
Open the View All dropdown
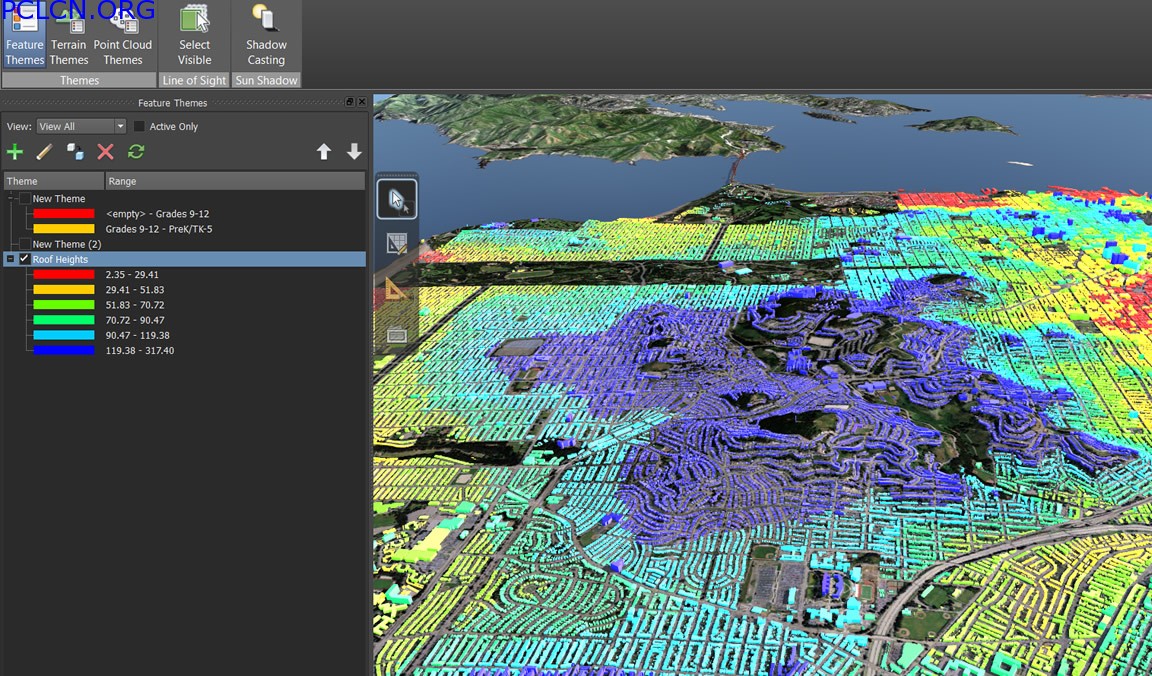(81, 126)
